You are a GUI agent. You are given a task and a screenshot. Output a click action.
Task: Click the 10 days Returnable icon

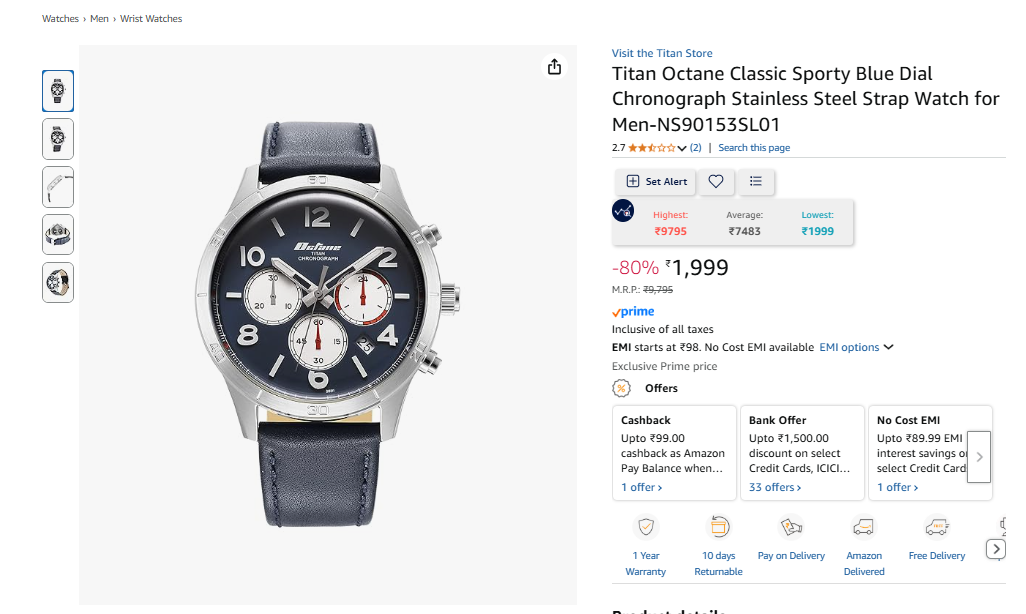coord(718,527)
